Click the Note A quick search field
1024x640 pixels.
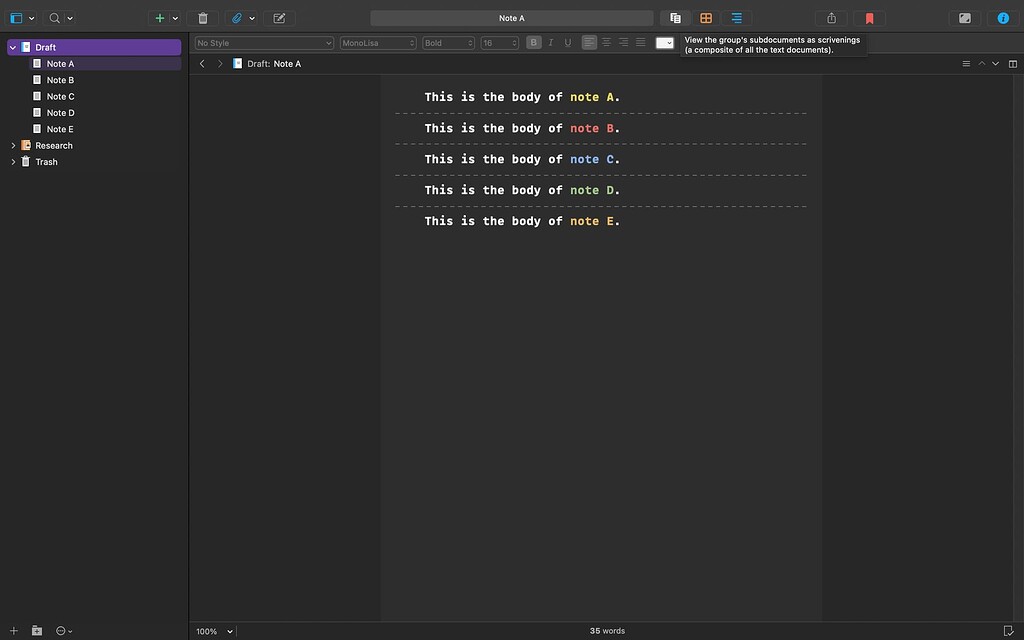click(x=511, y=18)
